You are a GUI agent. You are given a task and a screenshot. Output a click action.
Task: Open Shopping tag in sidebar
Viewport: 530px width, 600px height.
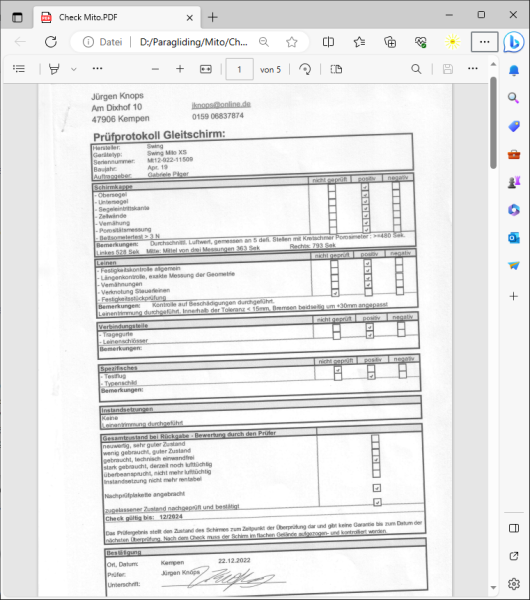(x=514, y=126)
